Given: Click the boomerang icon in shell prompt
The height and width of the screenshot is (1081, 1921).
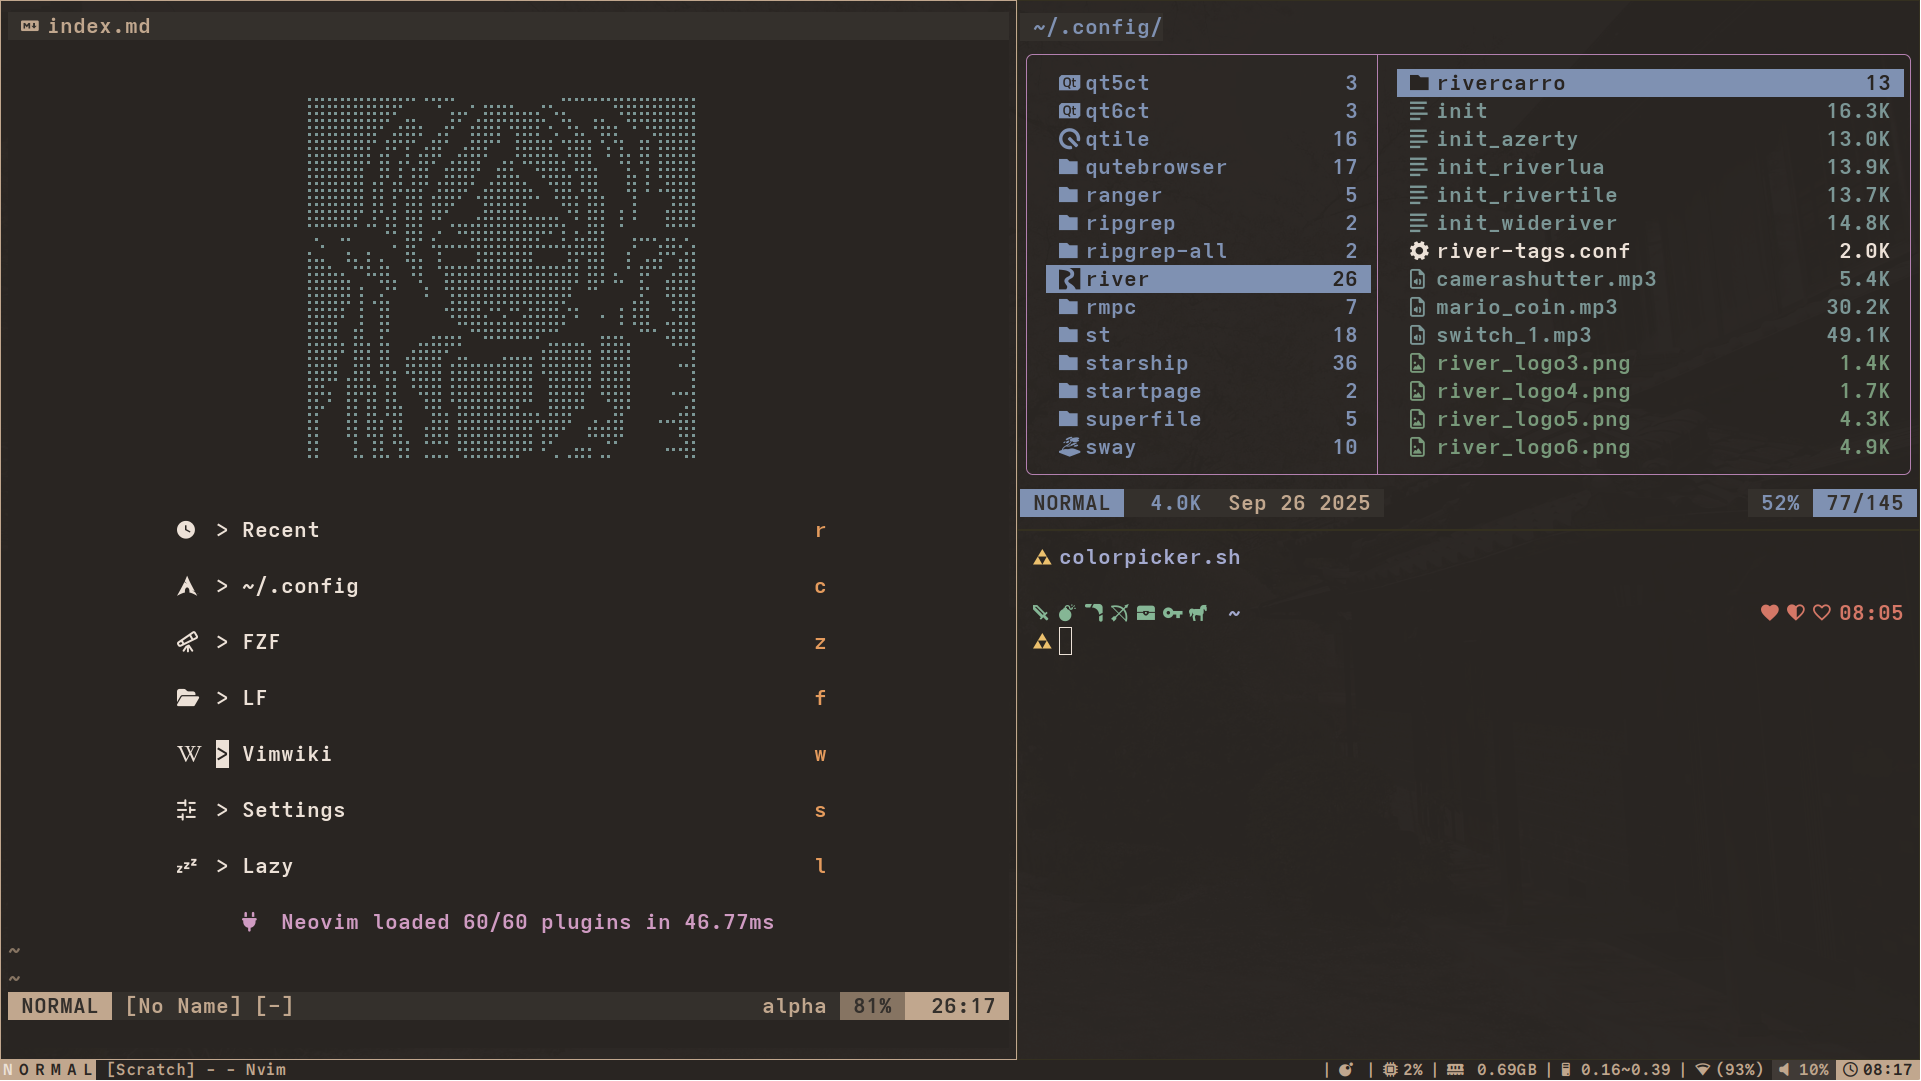Looking at the screenshot, I should [1094, 613].
